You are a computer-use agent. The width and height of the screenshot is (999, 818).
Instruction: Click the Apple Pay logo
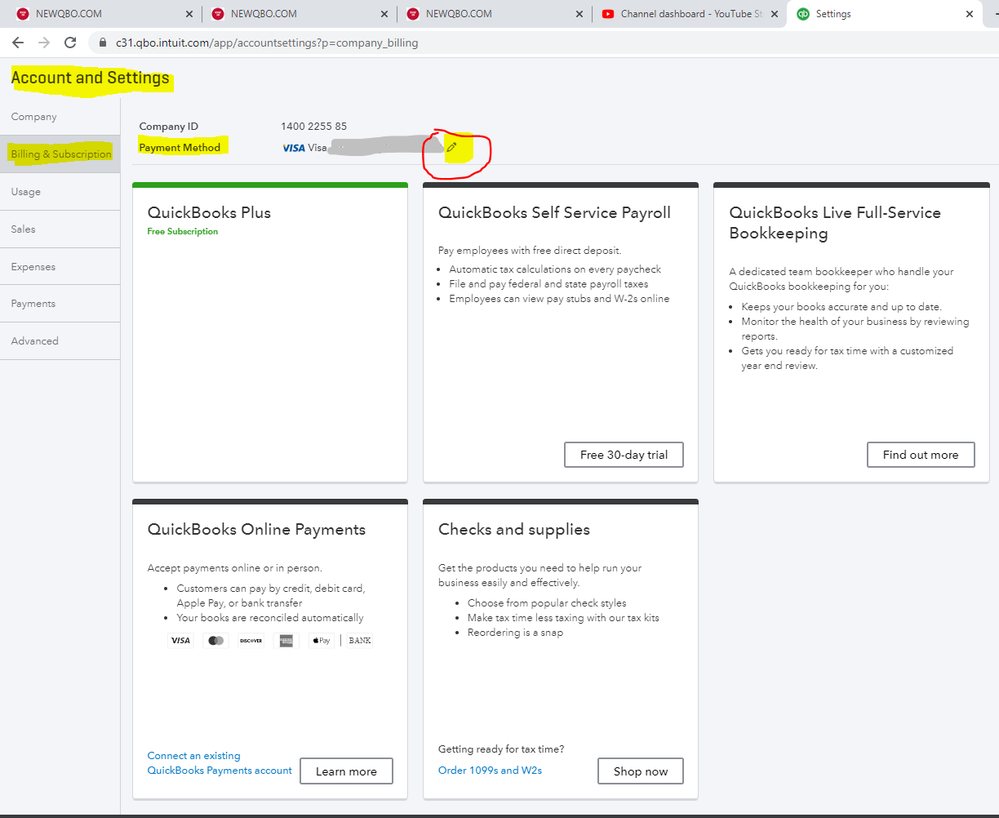coord(321,640)
